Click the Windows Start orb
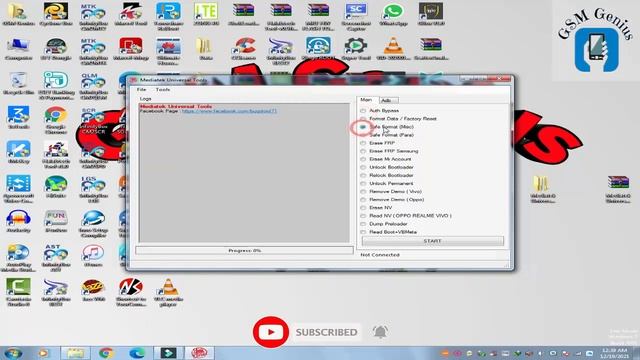Screen dimensions: 640x360 tap(13, 353)
